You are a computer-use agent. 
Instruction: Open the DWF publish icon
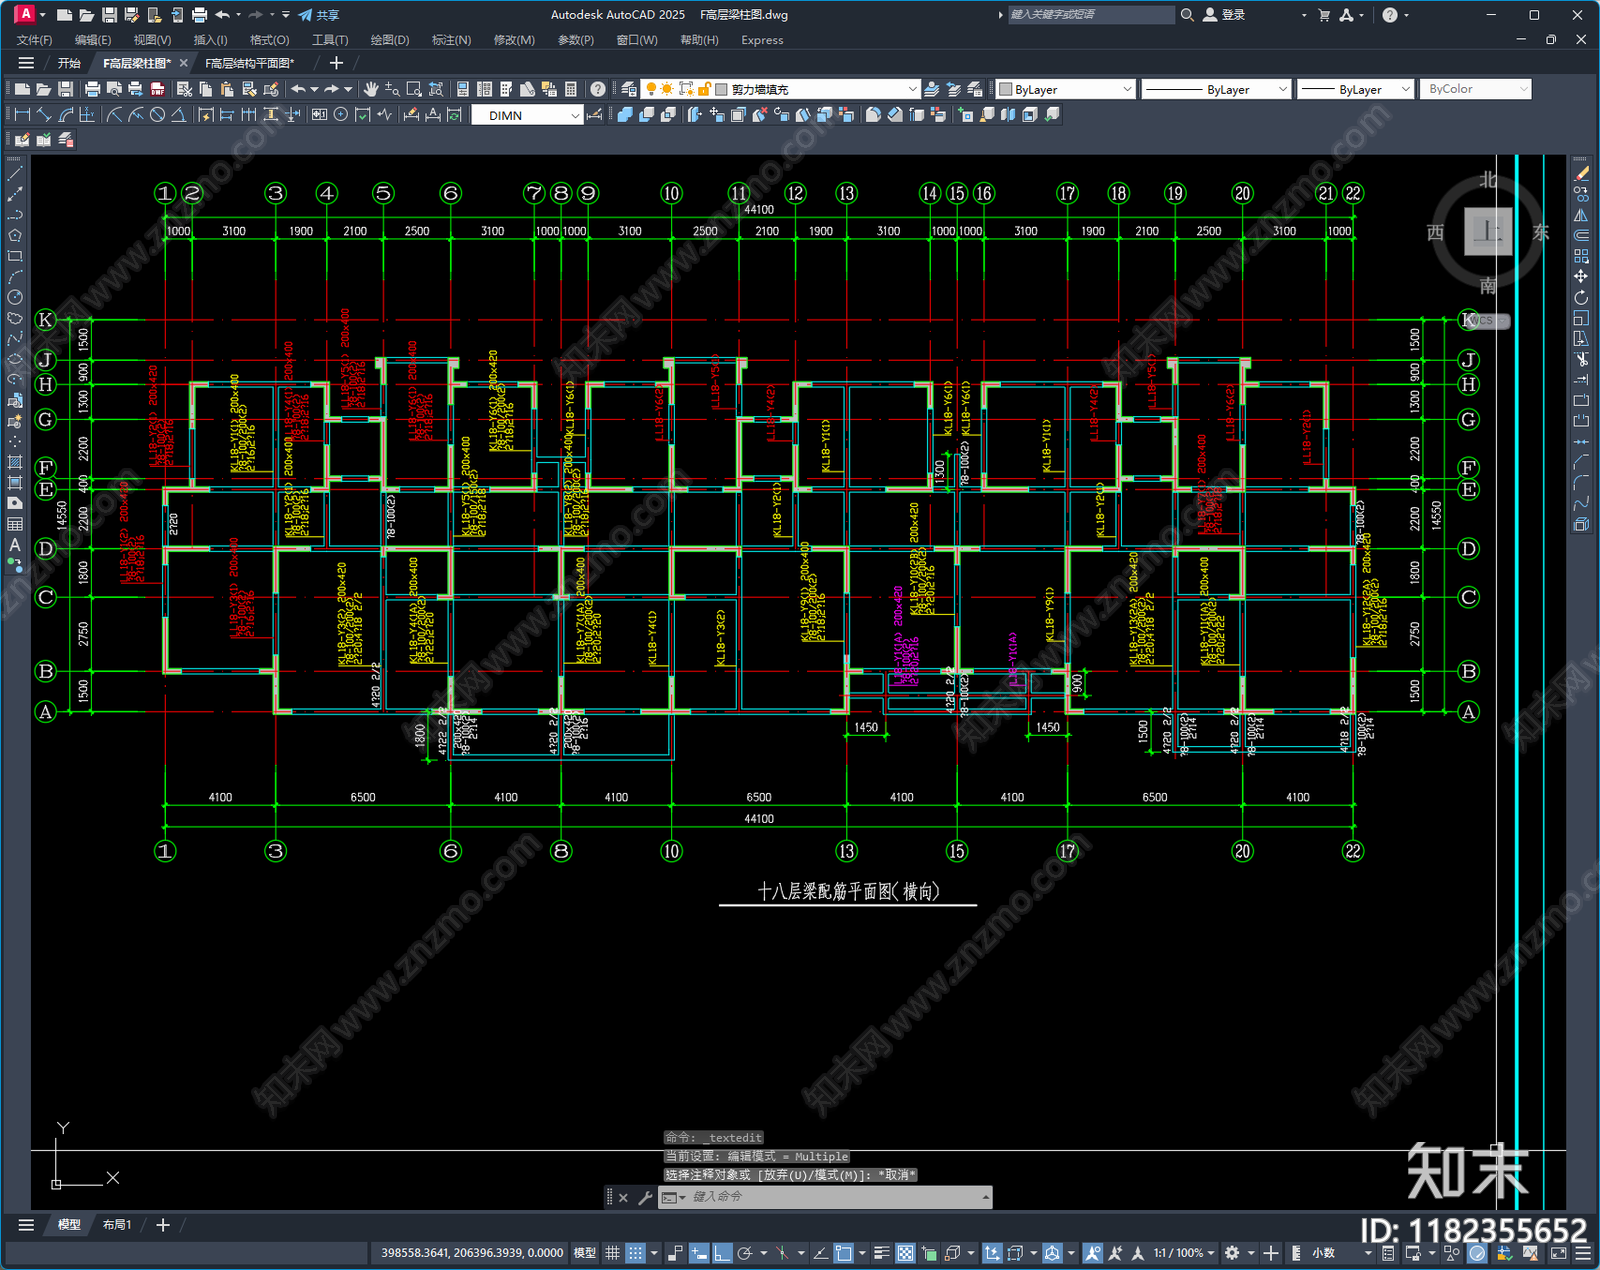coord(157,89)
